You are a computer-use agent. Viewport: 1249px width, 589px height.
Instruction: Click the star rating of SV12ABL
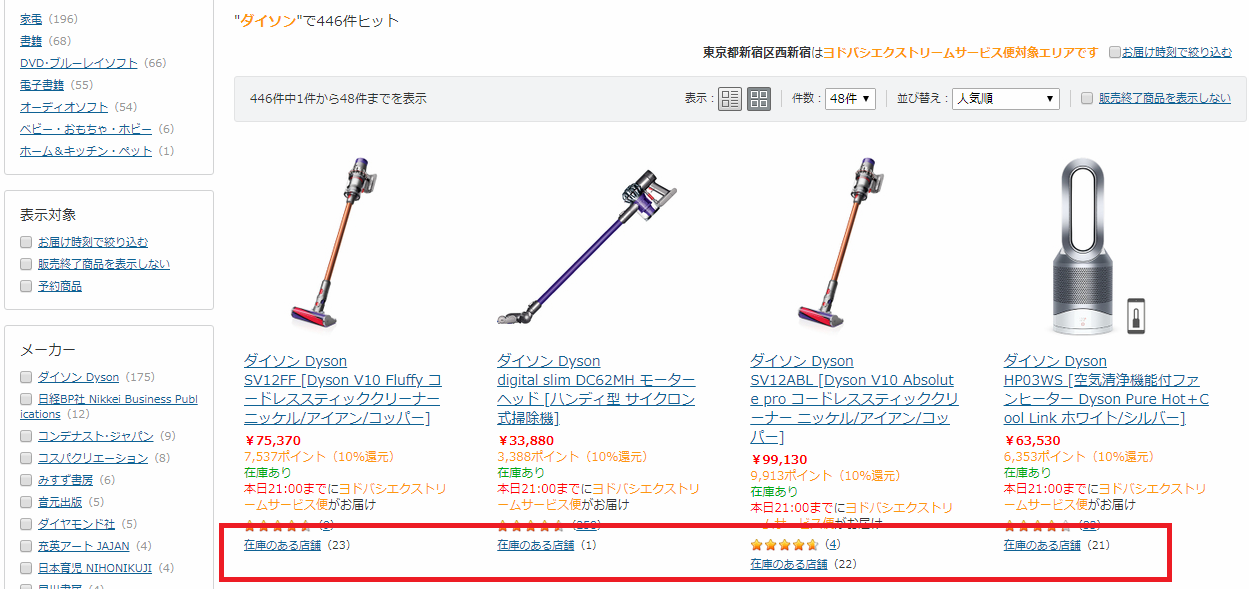[785, 545]
